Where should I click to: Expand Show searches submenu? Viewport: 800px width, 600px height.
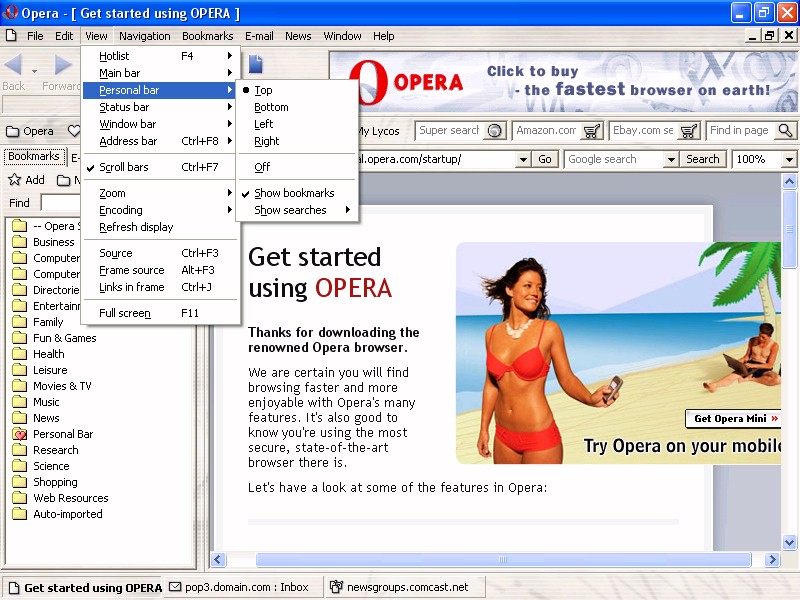[297, 210]
